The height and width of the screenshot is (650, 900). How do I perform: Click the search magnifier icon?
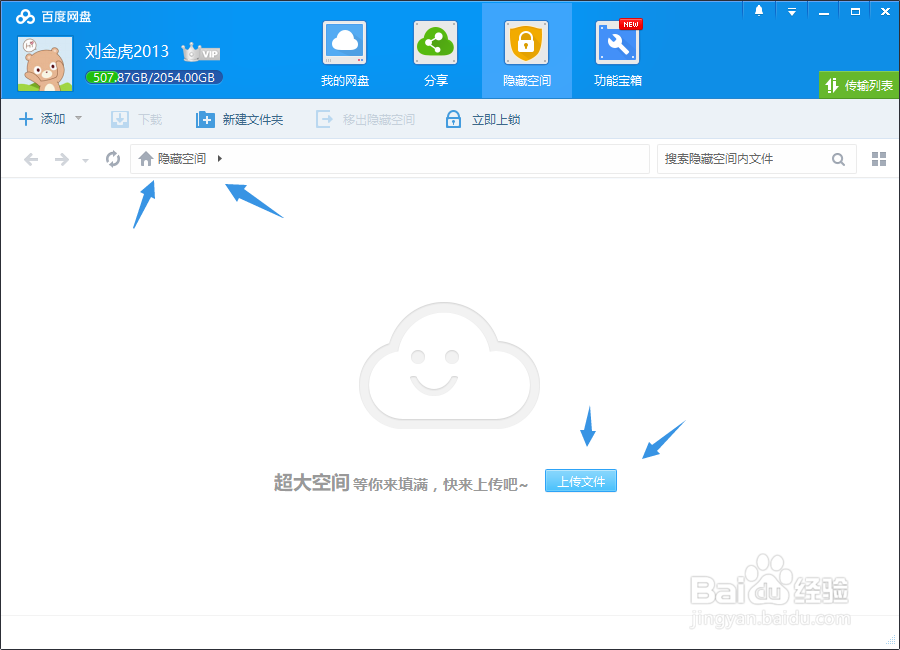838,160
